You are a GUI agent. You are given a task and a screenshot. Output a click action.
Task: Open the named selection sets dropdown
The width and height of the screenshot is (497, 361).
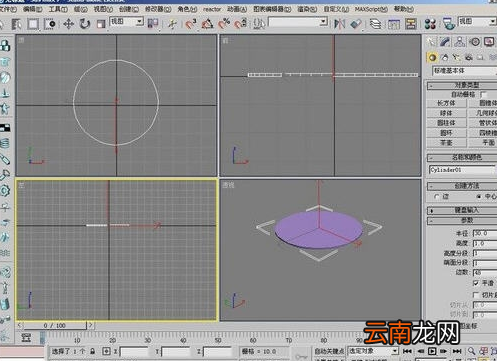pyautogui.click(x=298, y=22)
